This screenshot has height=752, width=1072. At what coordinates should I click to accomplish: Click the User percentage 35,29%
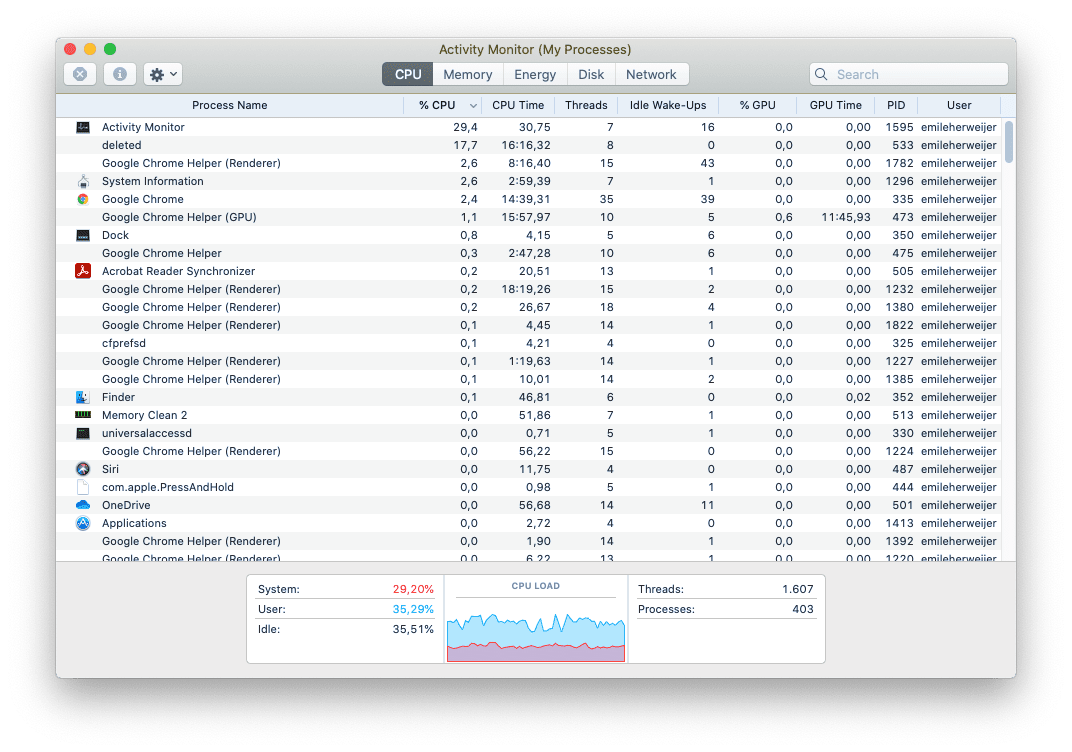click(x=413, y=609)
